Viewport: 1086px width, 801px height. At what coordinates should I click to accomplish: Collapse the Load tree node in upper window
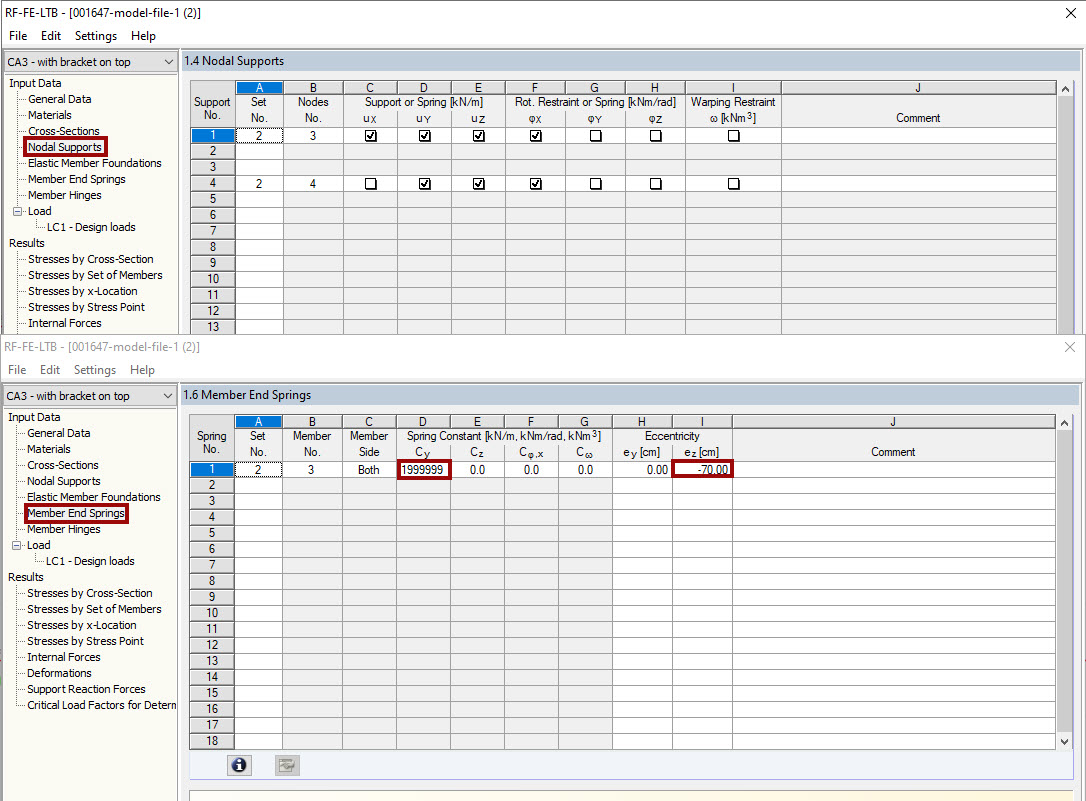pyautogui.click(x=17, y=211)
